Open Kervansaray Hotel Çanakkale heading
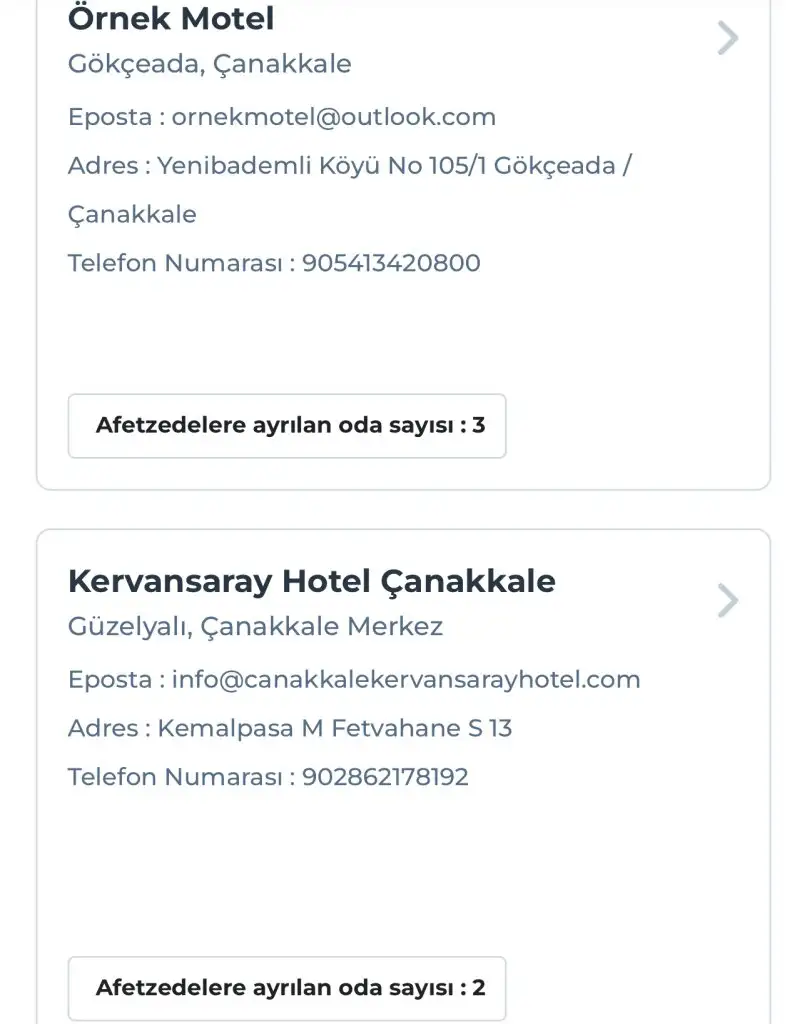 tap(311, 581)
